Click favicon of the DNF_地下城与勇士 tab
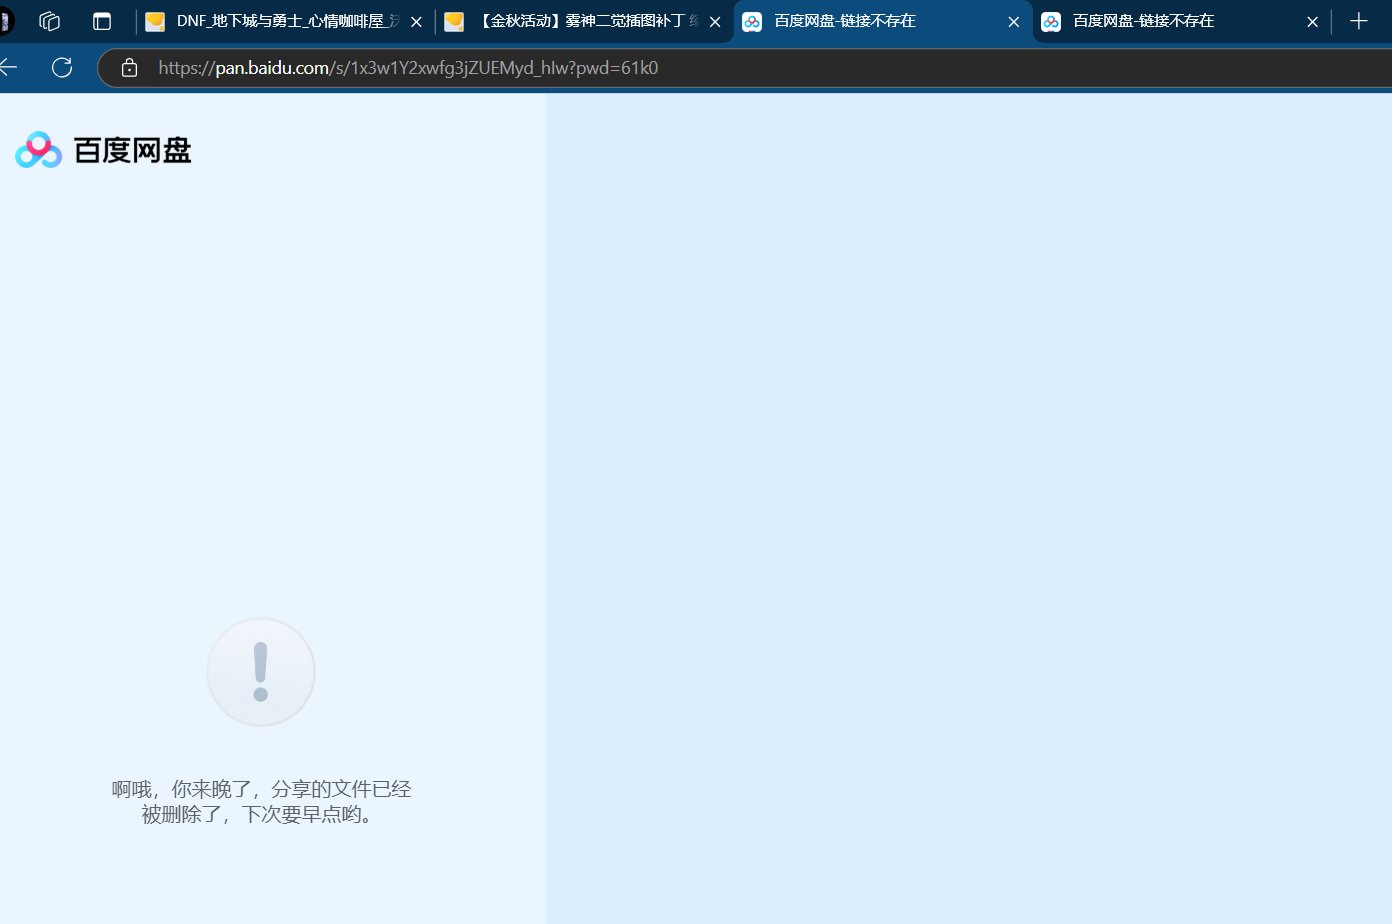Screen dimensions: 1392x924 click(x=155, y=22)
